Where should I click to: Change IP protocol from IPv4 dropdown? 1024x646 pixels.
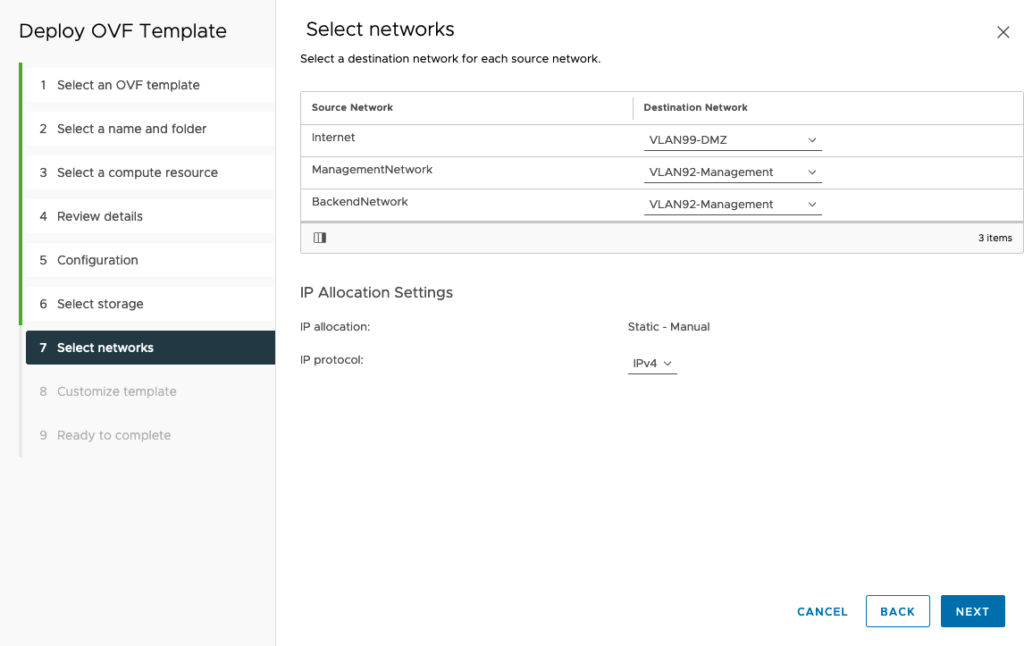click(x=652, y=364)
